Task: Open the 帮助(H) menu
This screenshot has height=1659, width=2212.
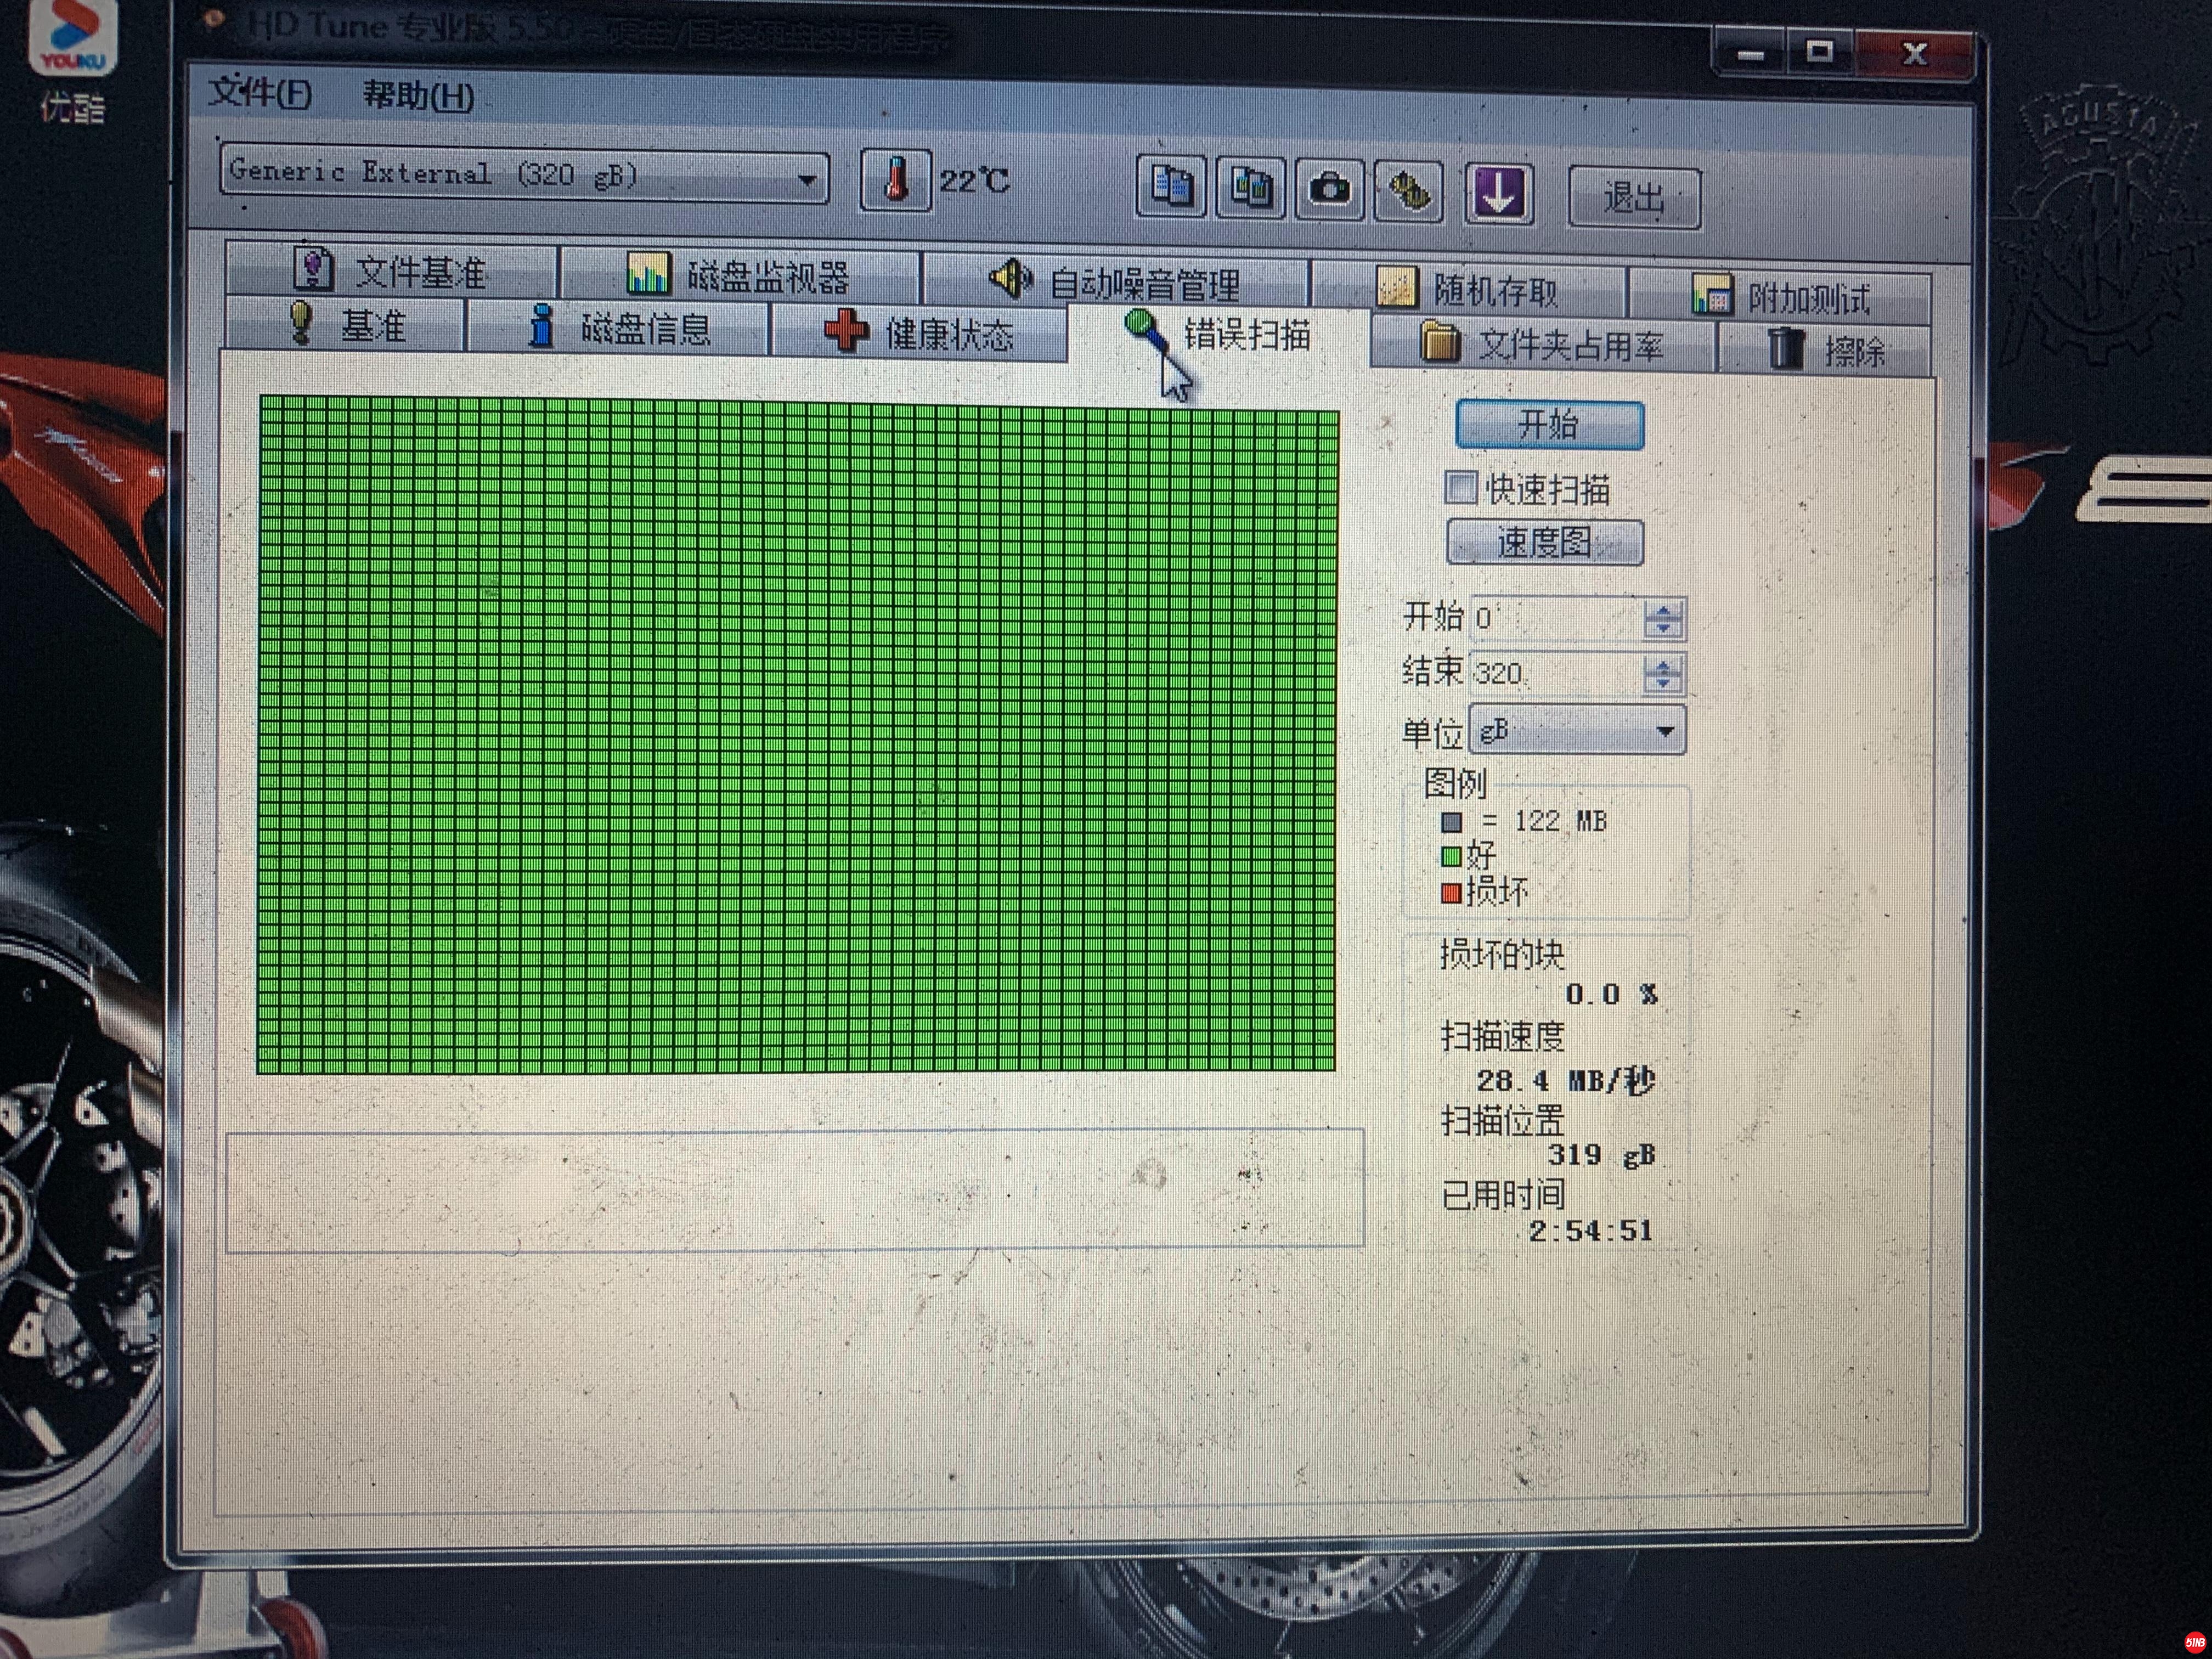Action: click(x=417, y=96)
